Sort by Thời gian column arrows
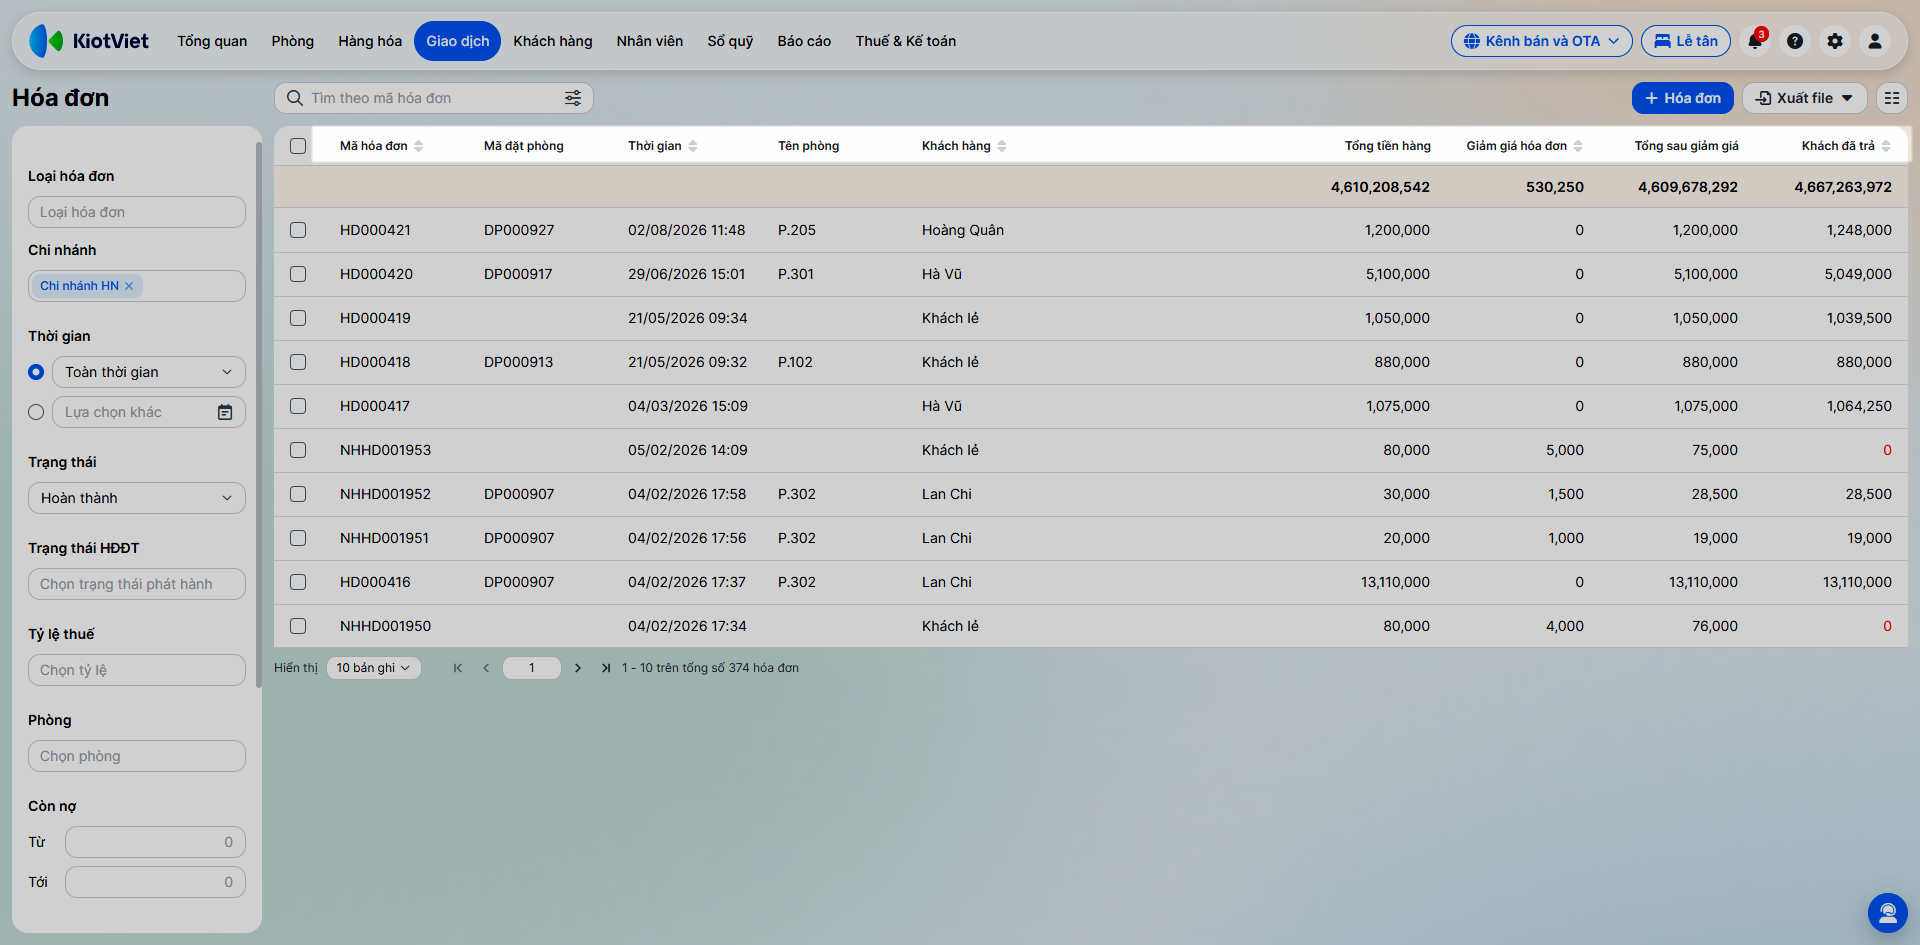The width and height of the screenshot is (1920, 945). pos(693,146)
